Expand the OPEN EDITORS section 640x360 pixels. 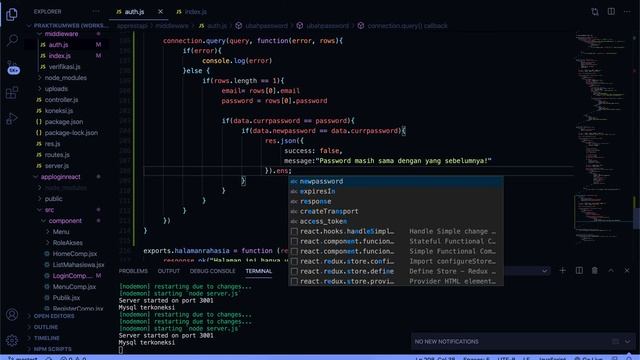[54, 316]
